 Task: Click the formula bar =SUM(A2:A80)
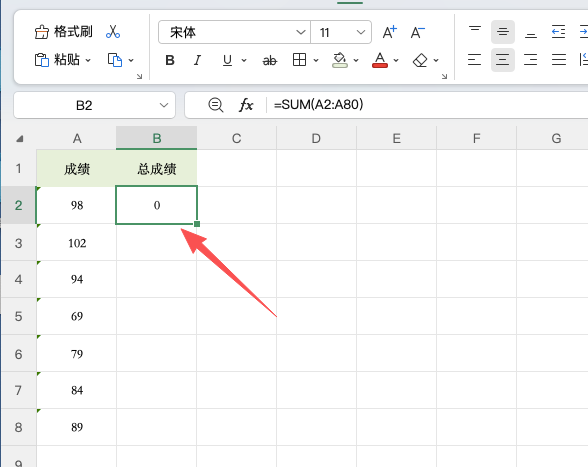428,105
